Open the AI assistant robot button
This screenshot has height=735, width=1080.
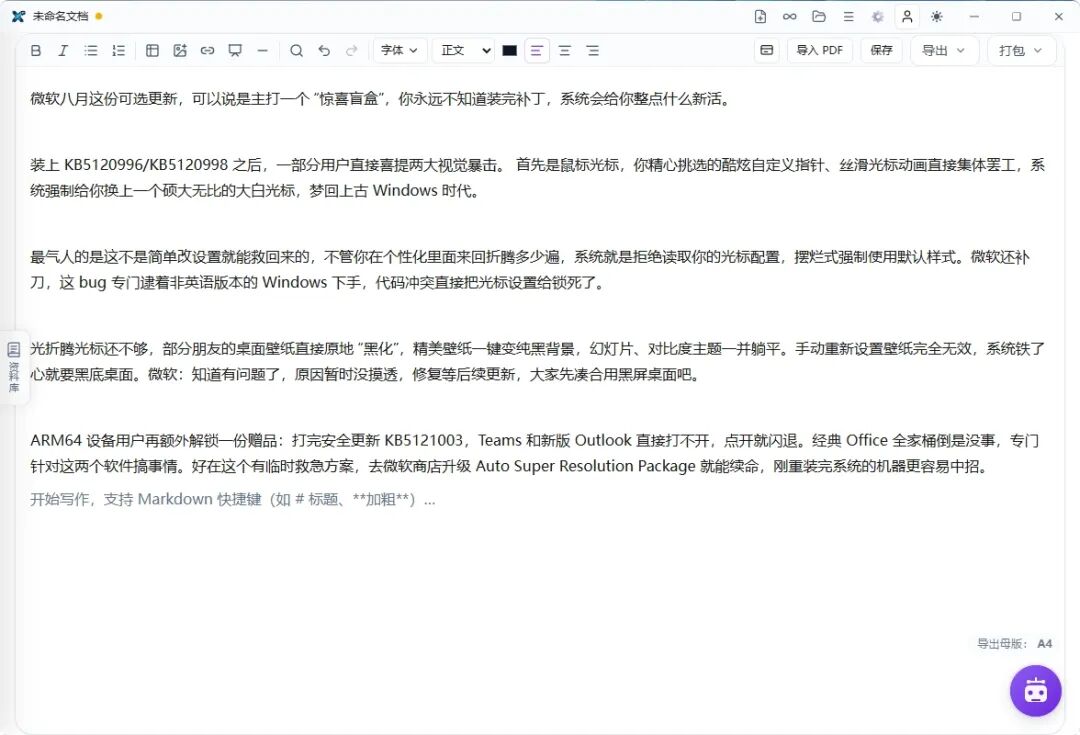pos(1035,690)
